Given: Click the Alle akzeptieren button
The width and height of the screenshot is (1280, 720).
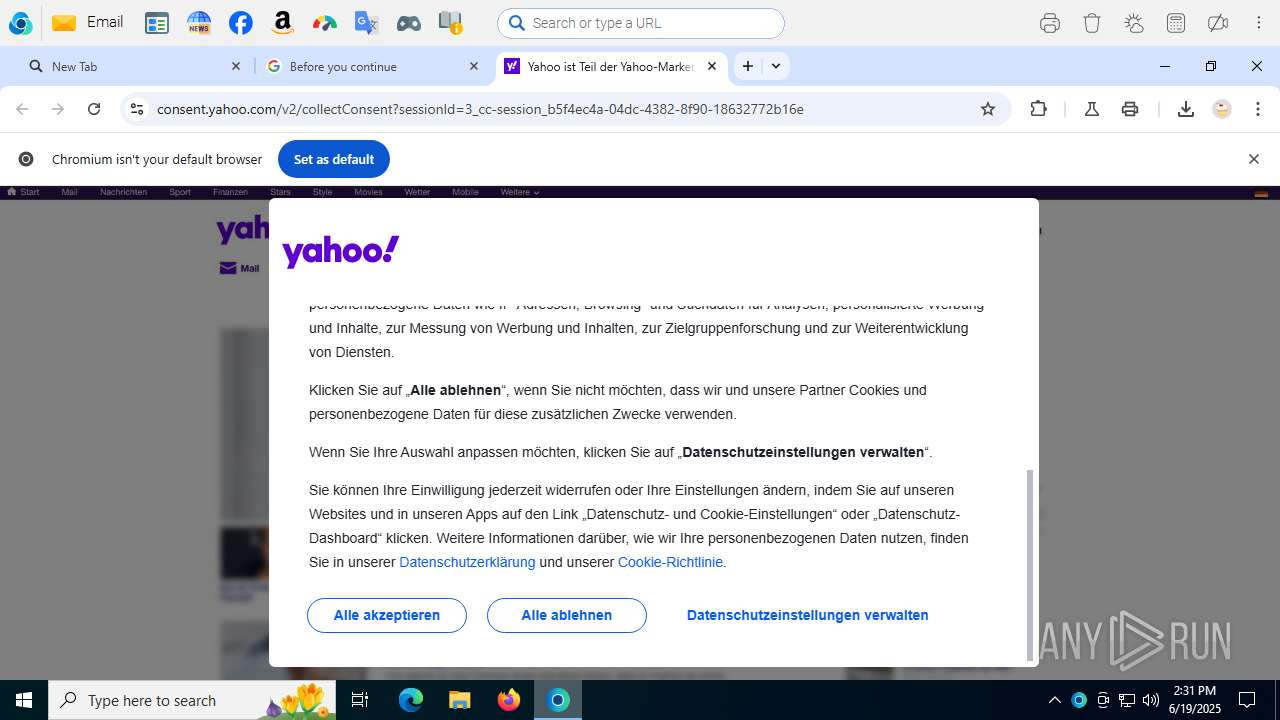Looking at the screenshot, I should (x=387, y=615).
